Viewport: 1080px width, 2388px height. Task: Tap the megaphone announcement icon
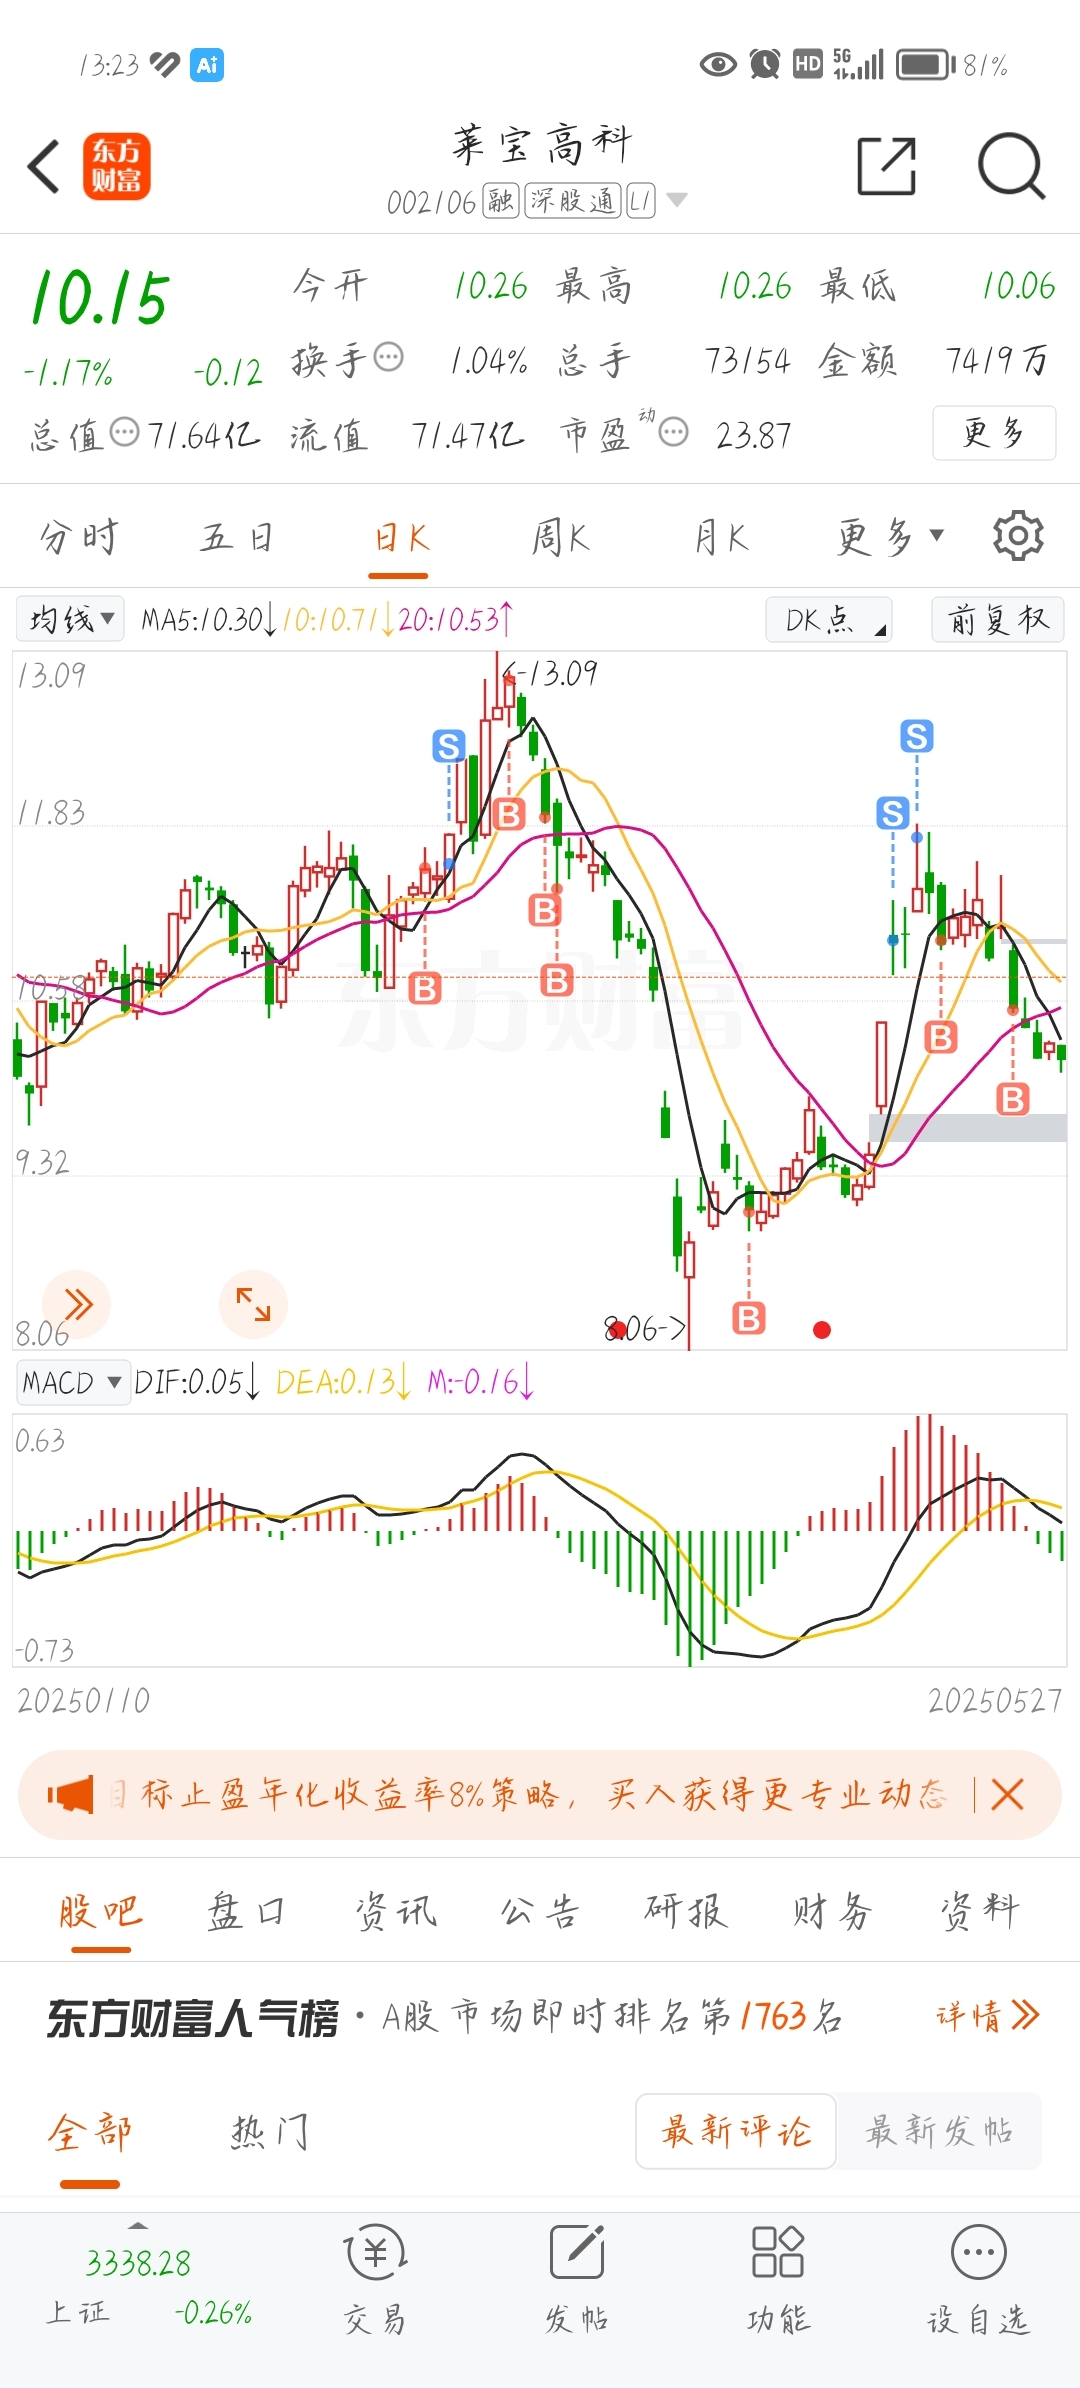pyautogui.click(x=70, y=1795)
